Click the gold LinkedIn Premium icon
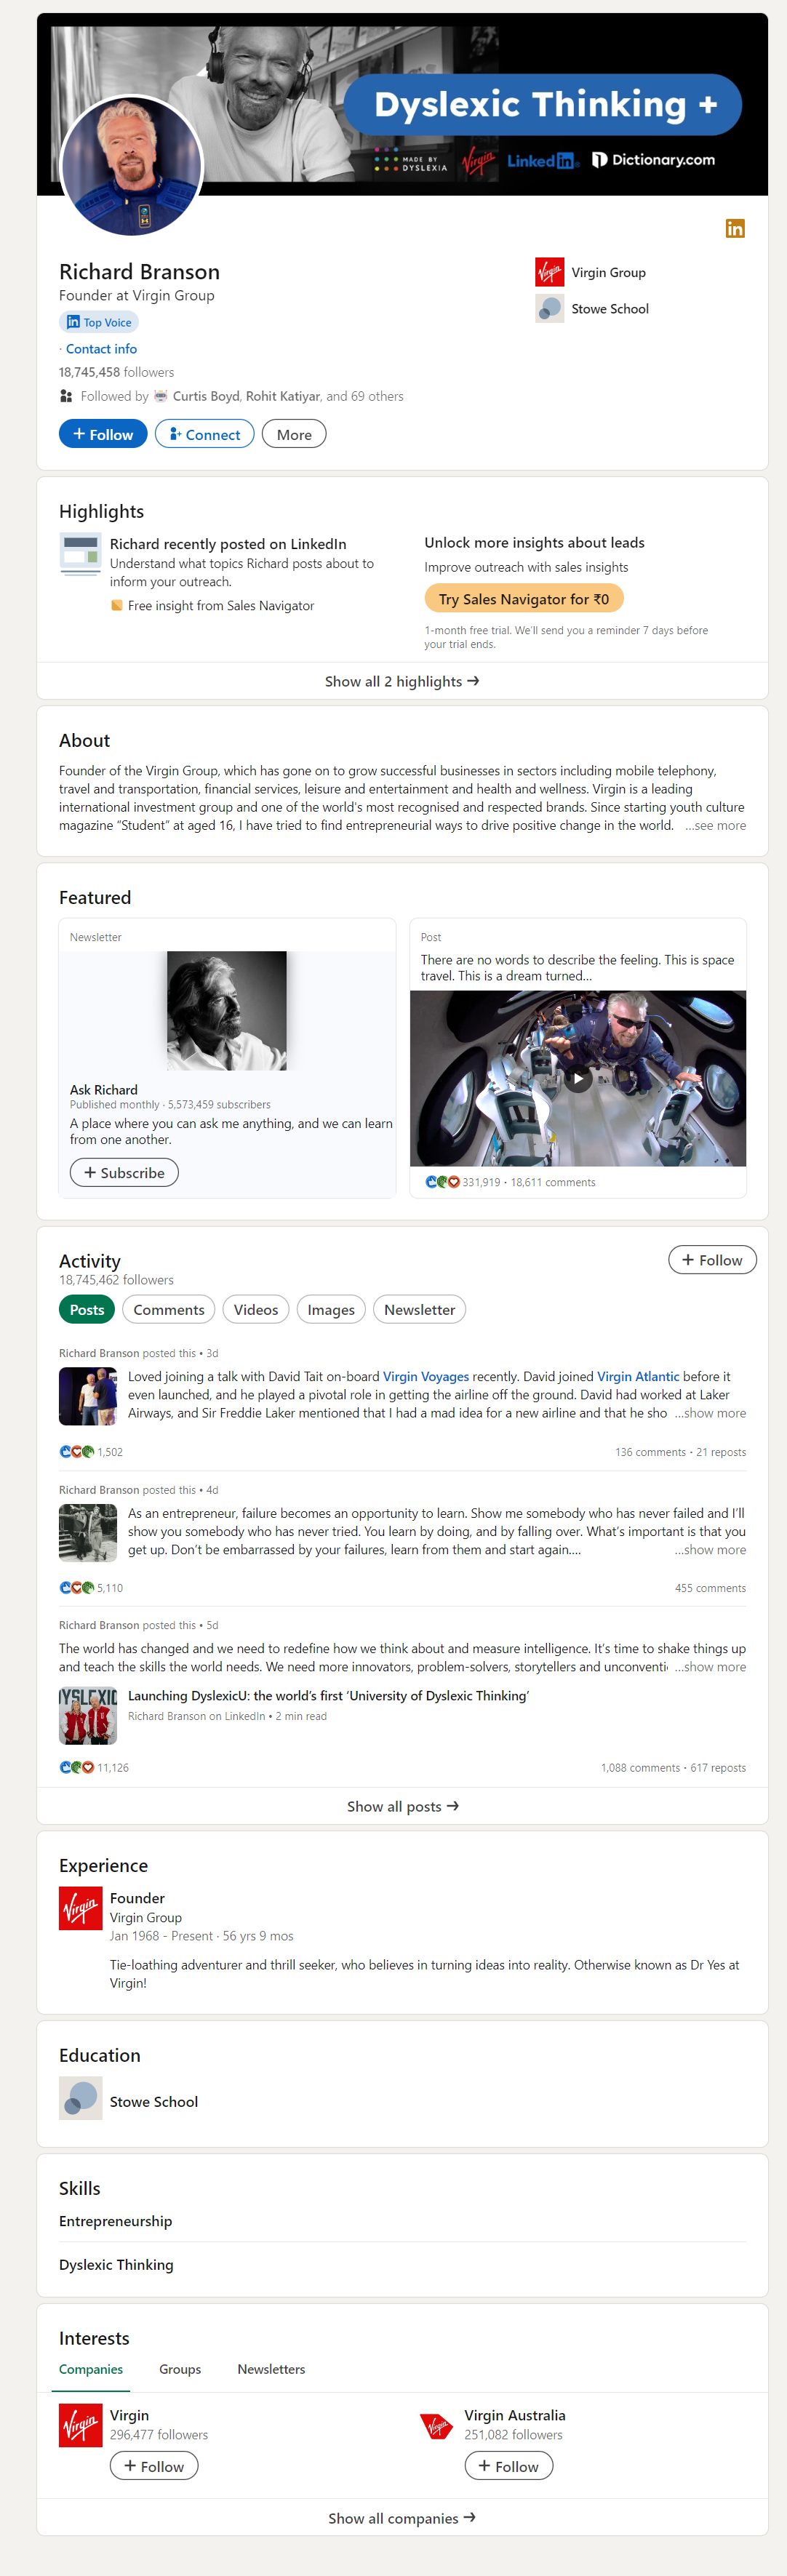 point(735,229)
